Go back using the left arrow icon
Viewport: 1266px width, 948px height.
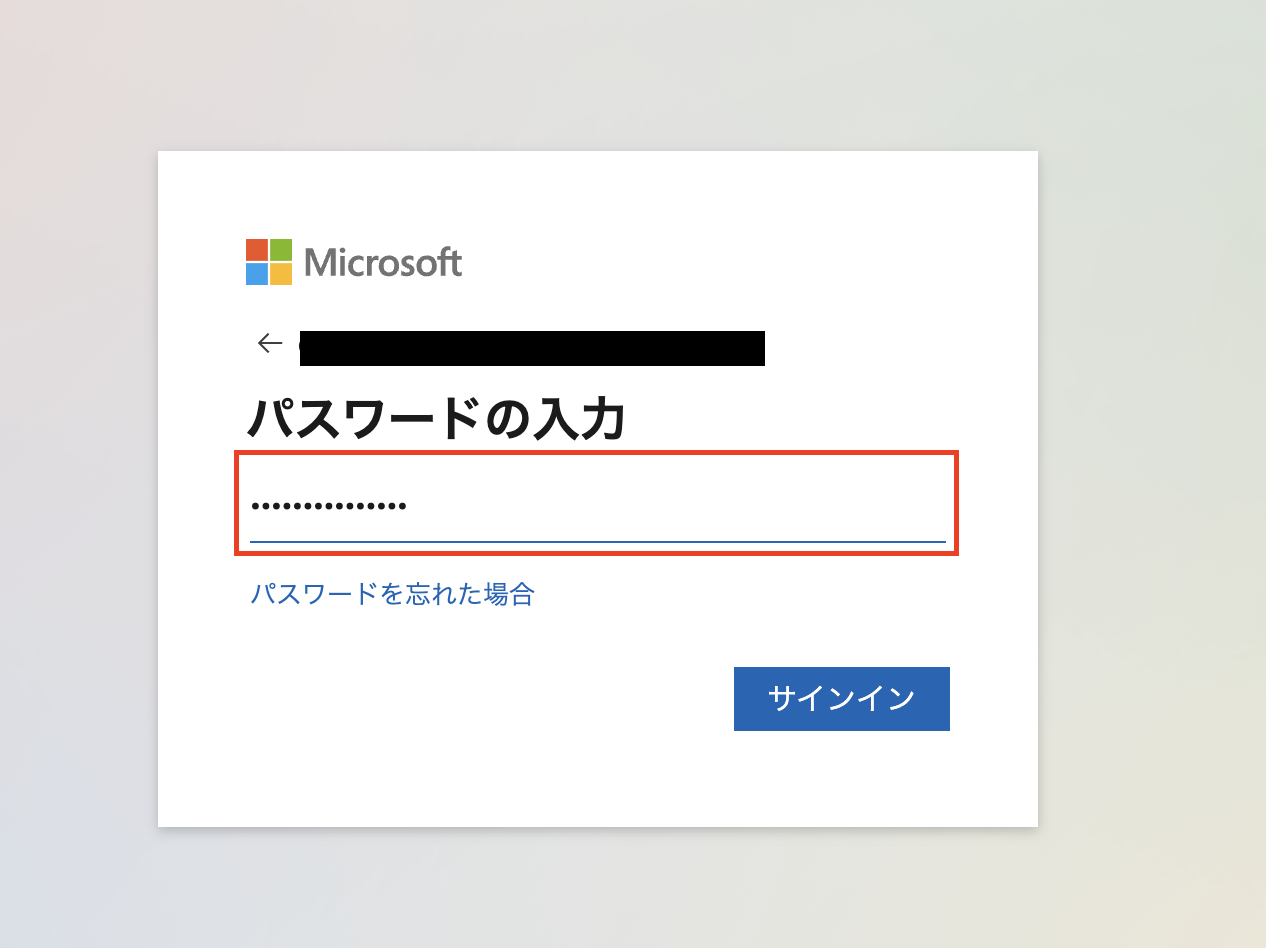click(x=270, y=344)
